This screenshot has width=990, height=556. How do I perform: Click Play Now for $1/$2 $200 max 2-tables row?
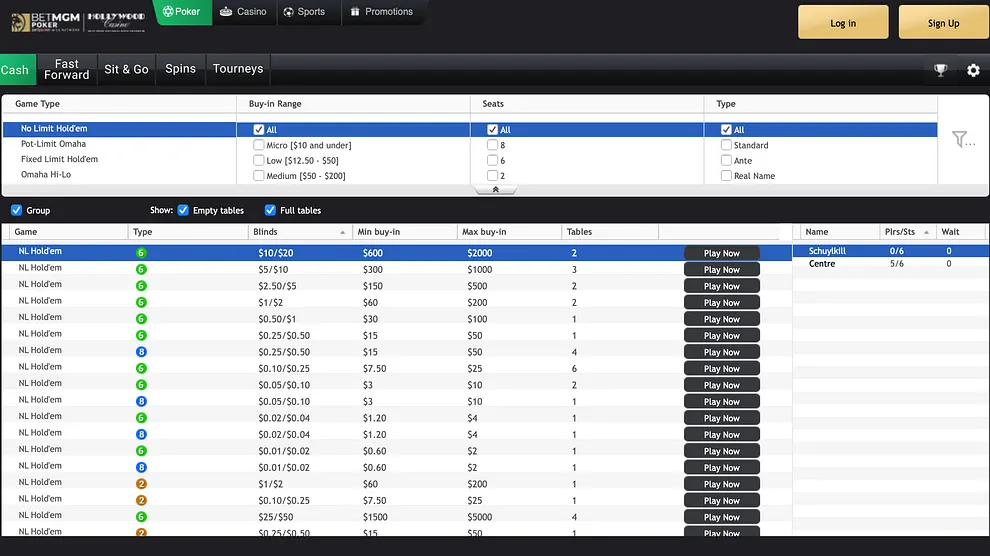pos(722,303)
